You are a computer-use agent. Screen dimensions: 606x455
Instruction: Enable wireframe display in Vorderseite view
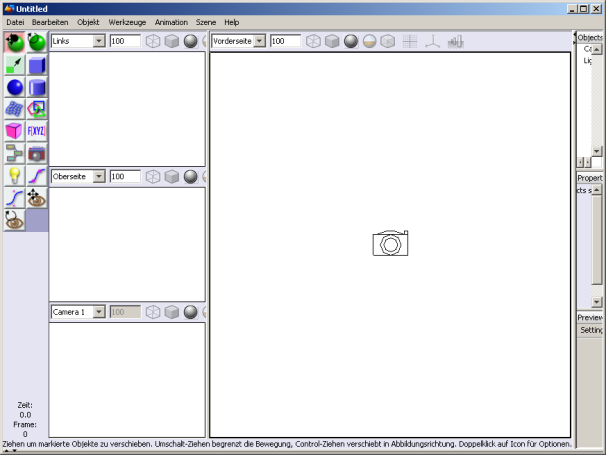[x=313, y=41]
